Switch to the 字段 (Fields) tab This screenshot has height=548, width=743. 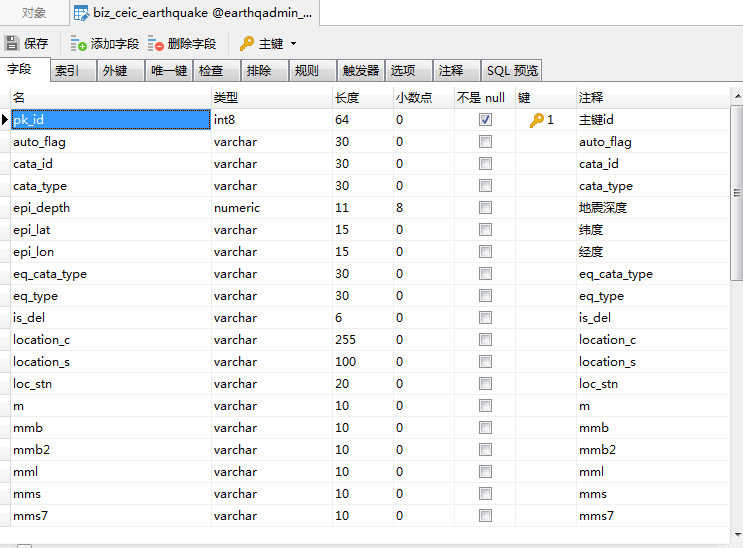click(x=24, y=70)
